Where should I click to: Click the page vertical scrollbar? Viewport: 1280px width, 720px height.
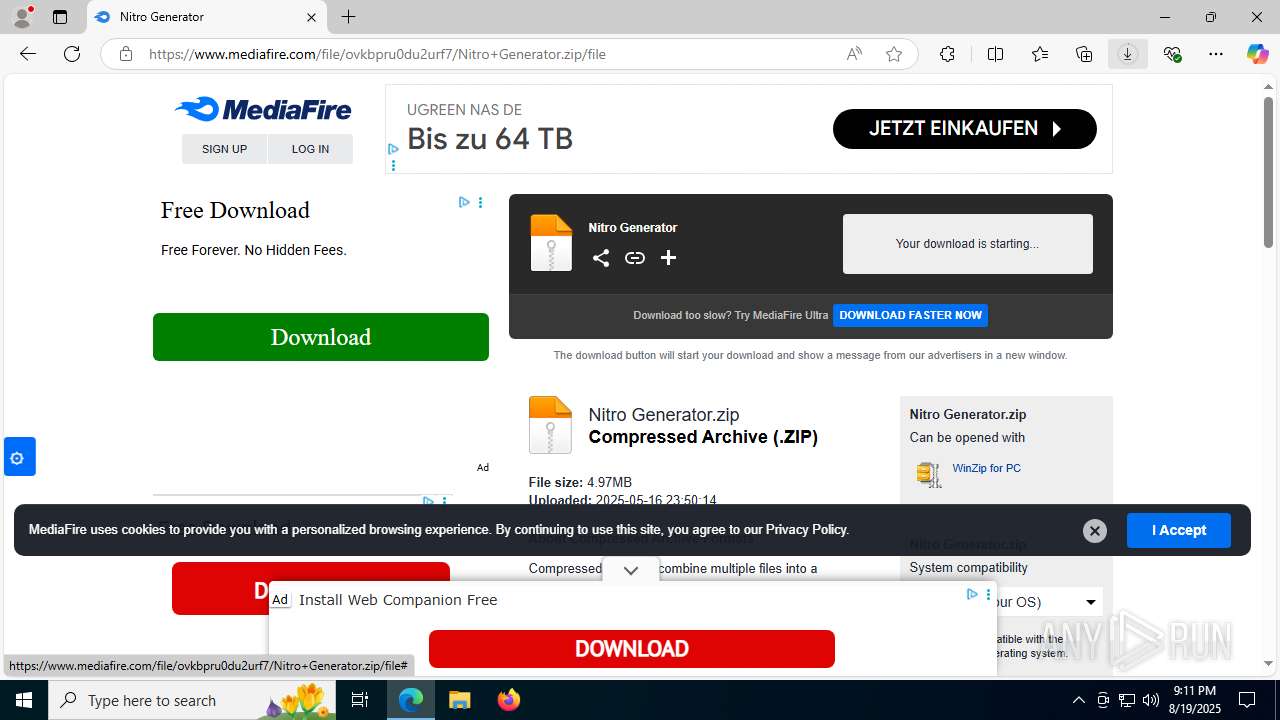(1268, 172)
